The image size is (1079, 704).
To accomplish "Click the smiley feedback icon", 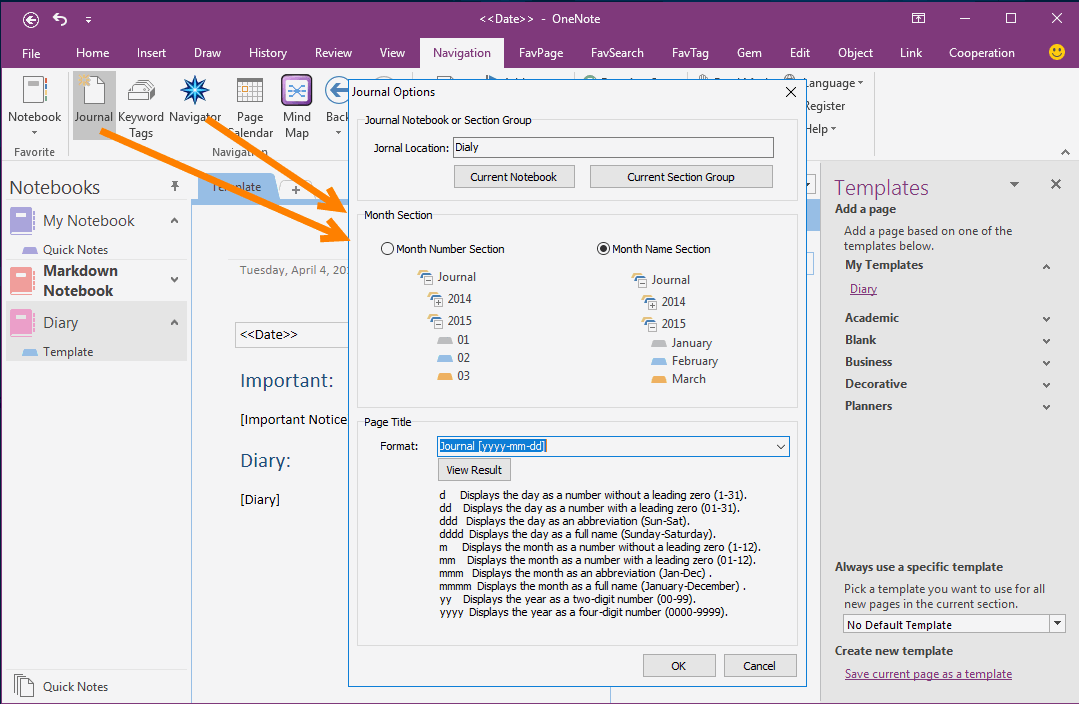I will [x=1056, y=52].
